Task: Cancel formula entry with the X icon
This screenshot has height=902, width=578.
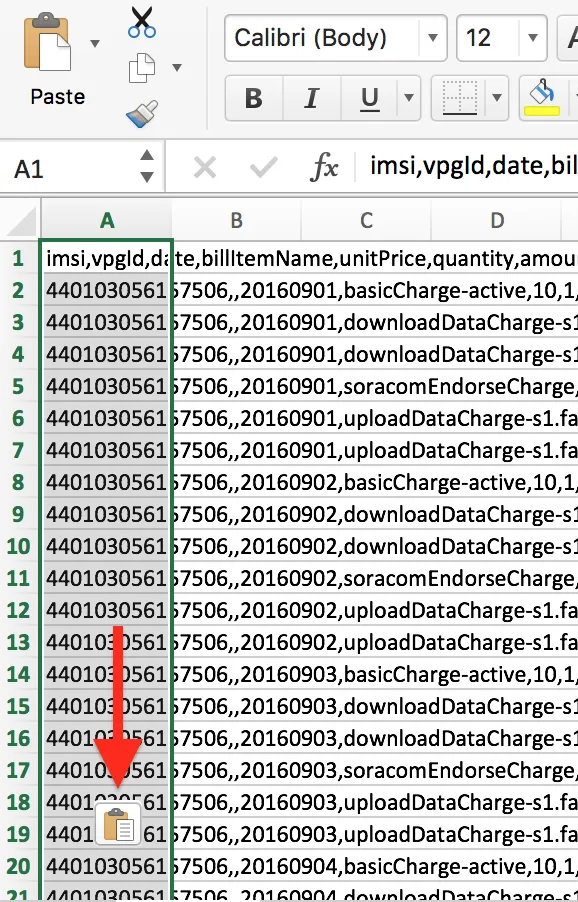Action: (x=205, y=168)
